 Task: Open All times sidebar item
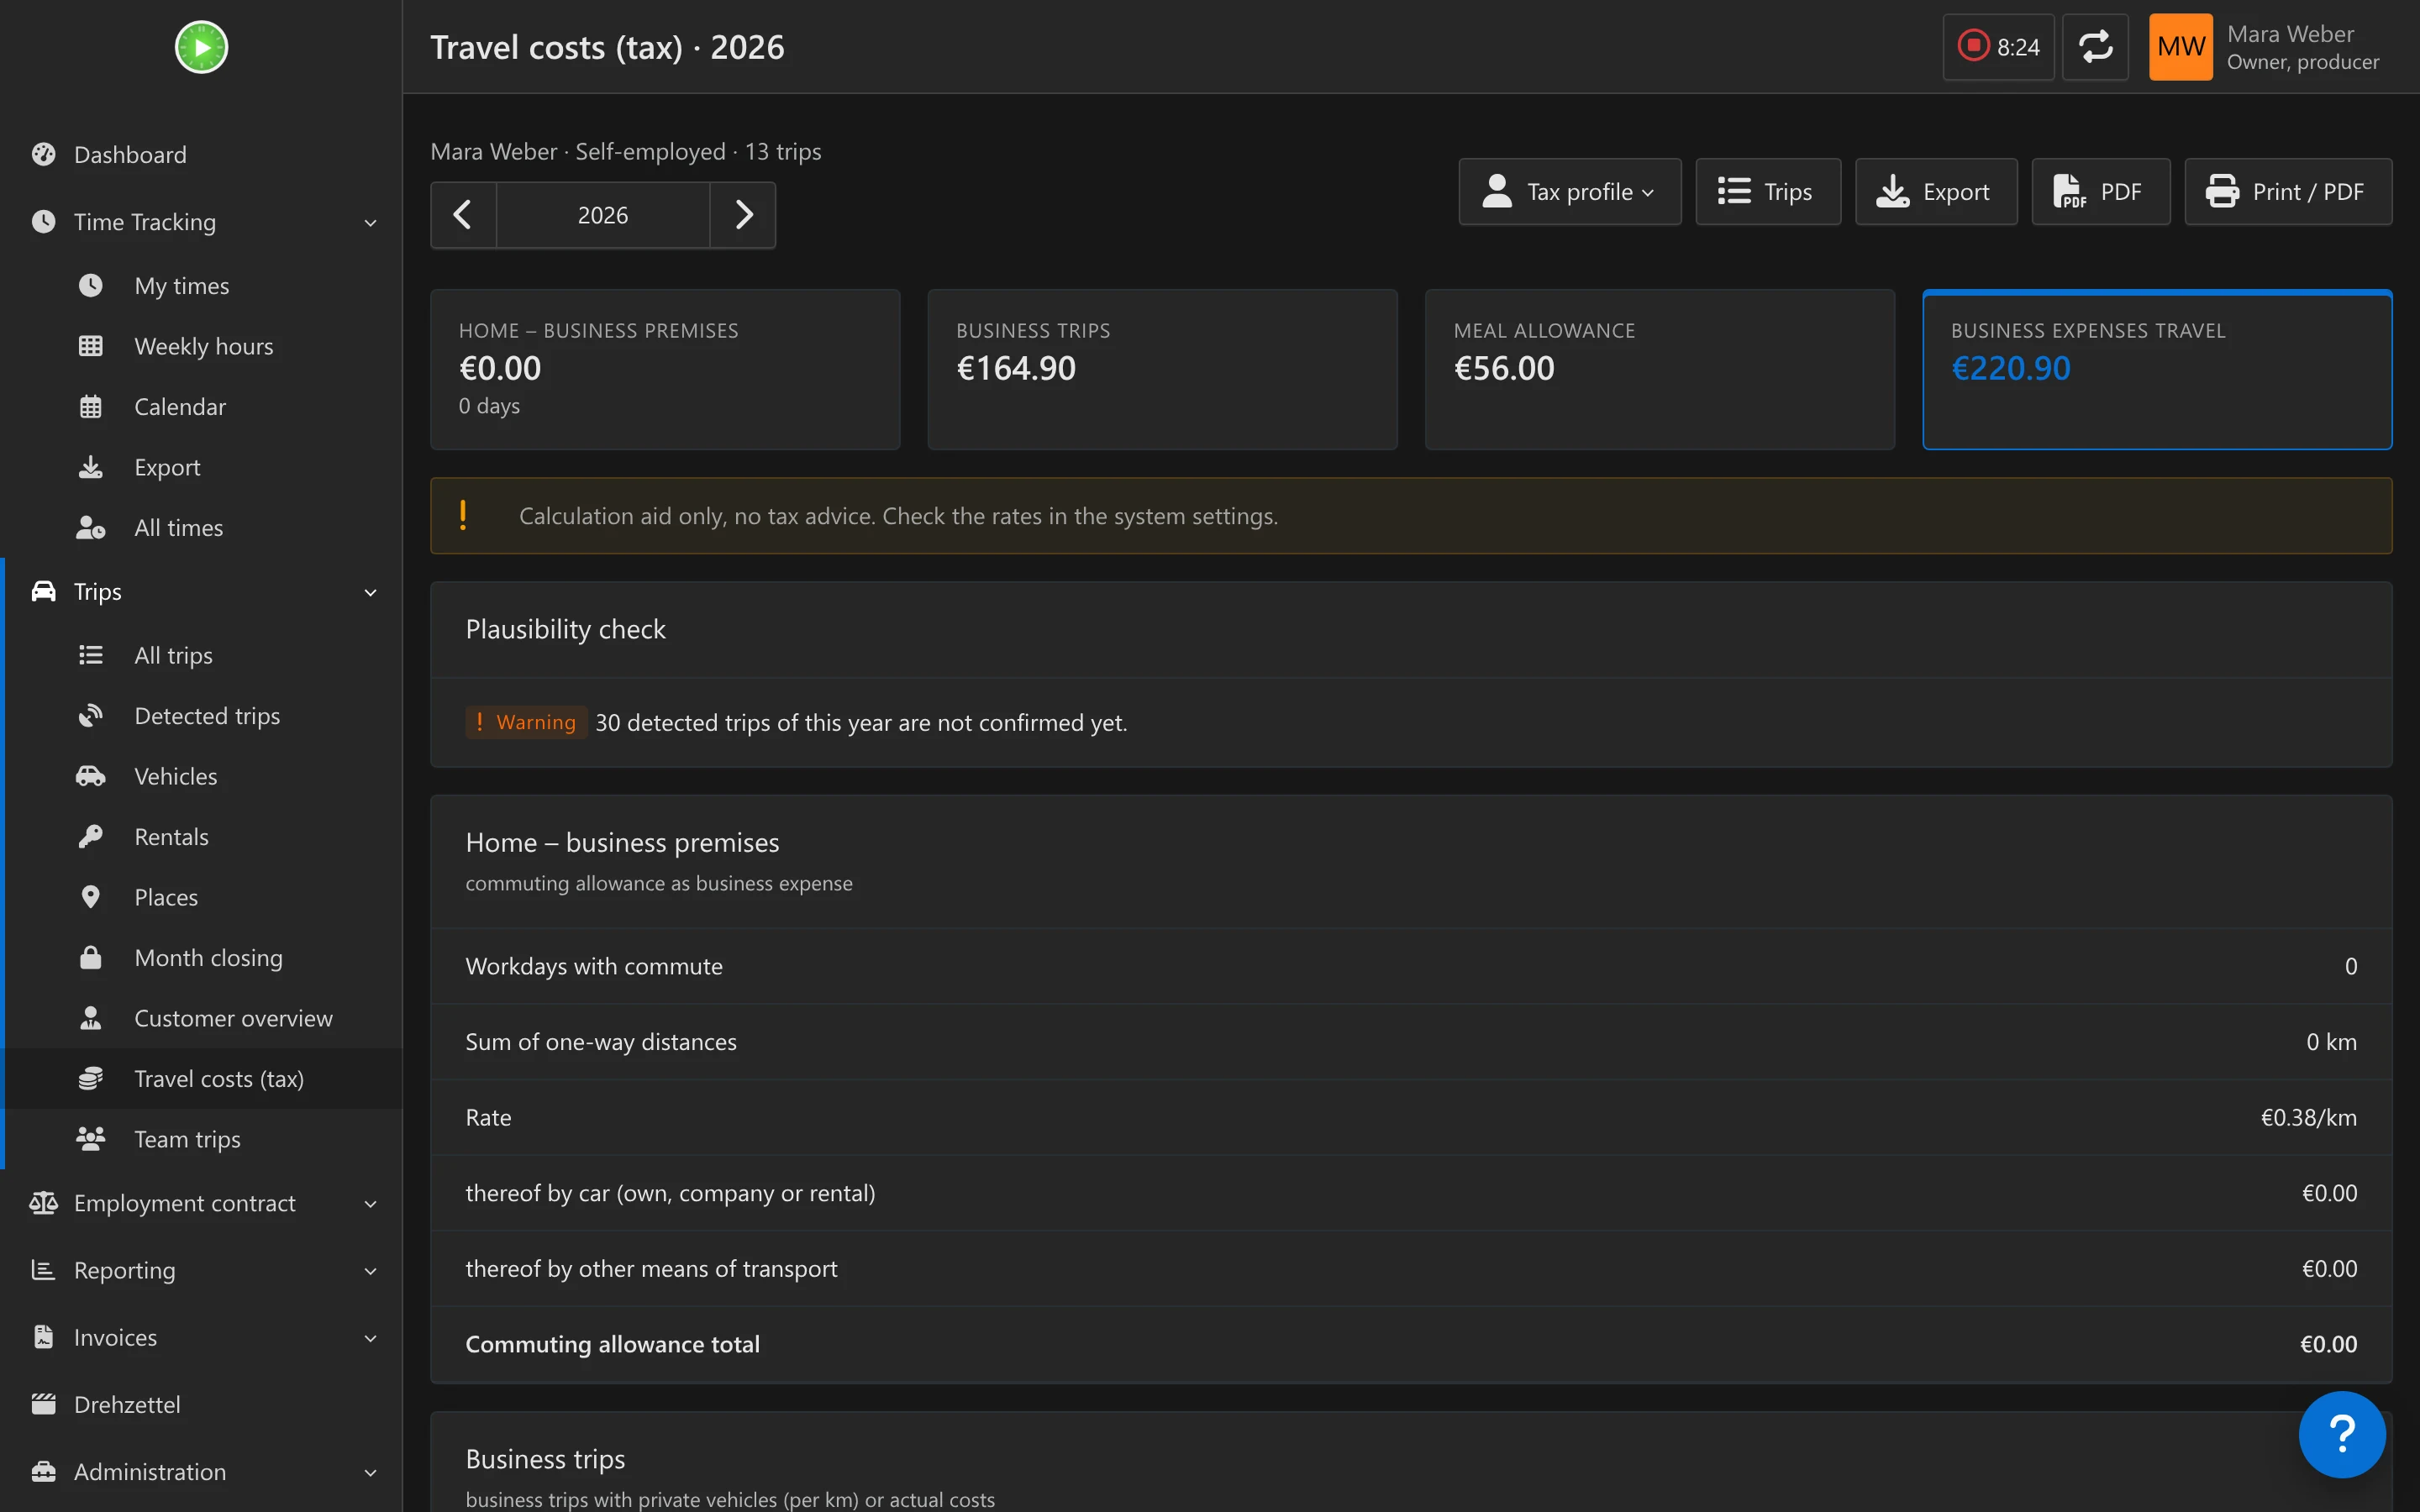(201, 528)
